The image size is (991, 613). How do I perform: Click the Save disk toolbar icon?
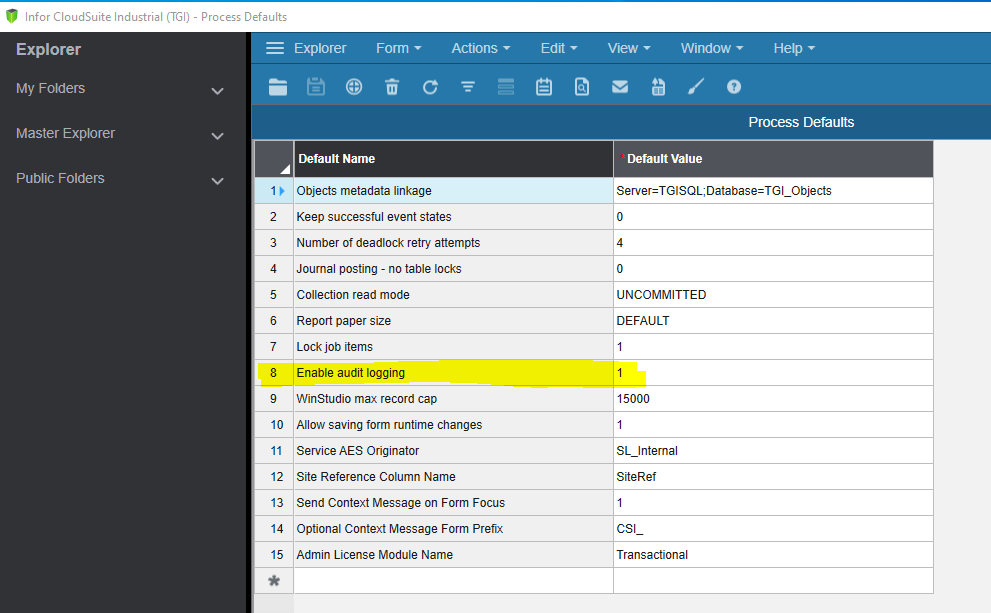(316, 87)
